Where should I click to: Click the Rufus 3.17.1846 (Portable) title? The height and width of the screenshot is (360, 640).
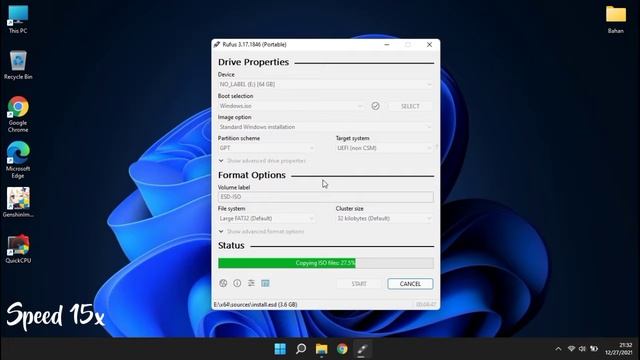pos(255,44)
